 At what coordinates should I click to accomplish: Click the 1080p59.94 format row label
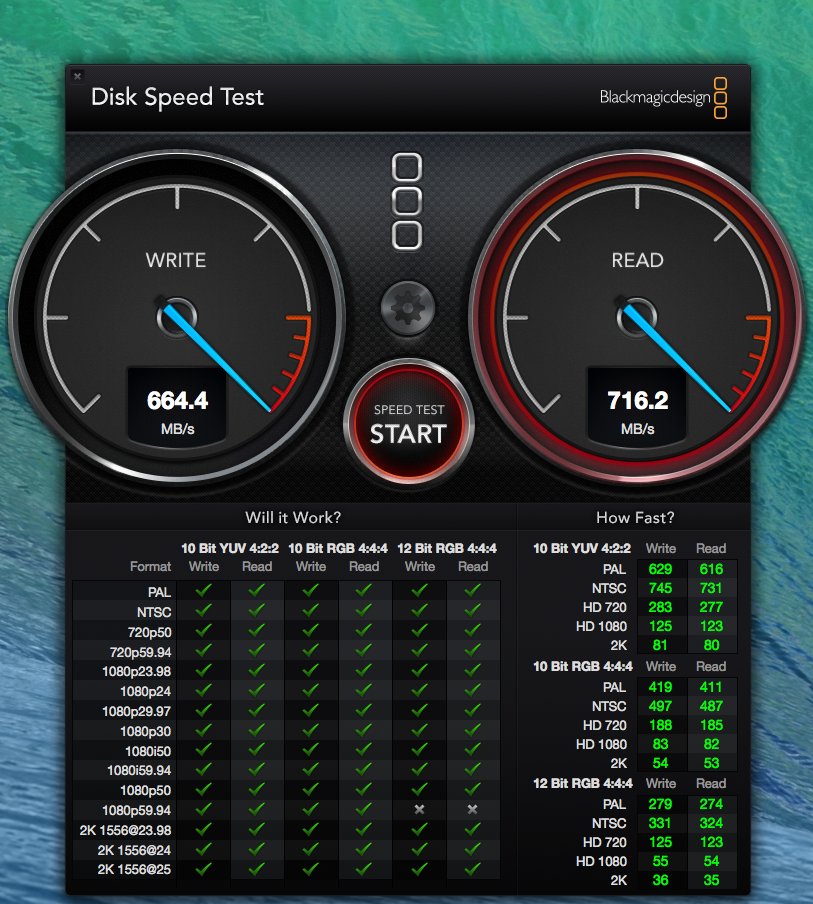click(x=137, y=810)
